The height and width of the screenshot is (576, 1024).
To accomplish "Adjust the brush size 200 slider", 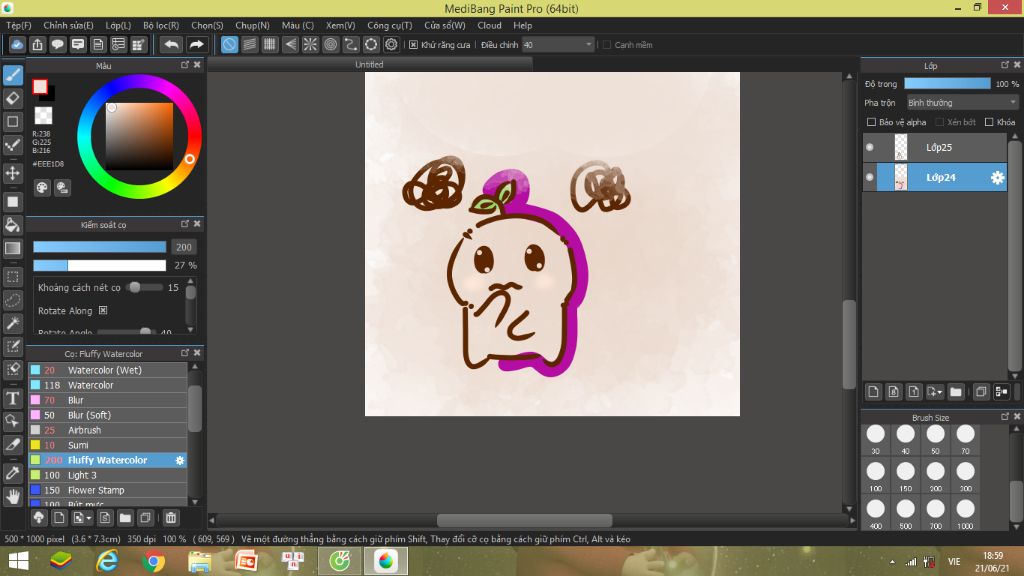I will click(x=99, y=247).
